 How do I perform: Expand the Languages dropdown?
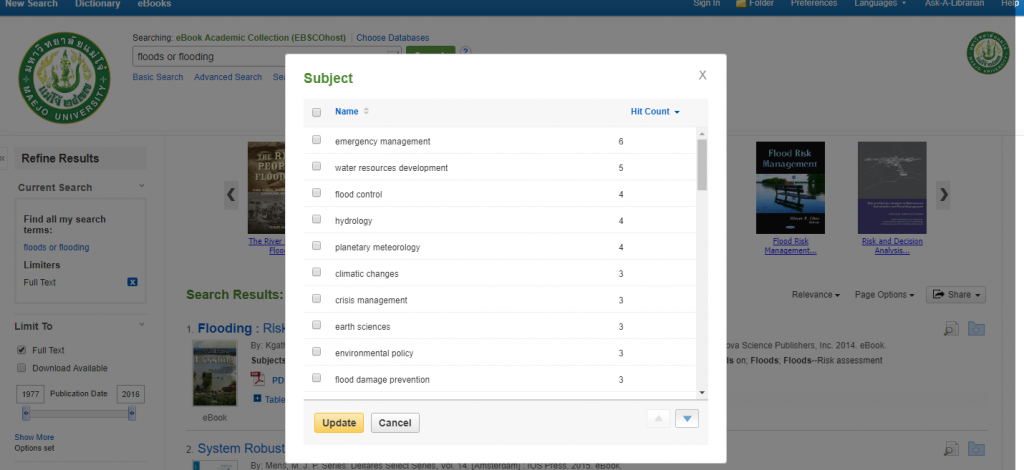pyautogui.click(x=880, y=4)
